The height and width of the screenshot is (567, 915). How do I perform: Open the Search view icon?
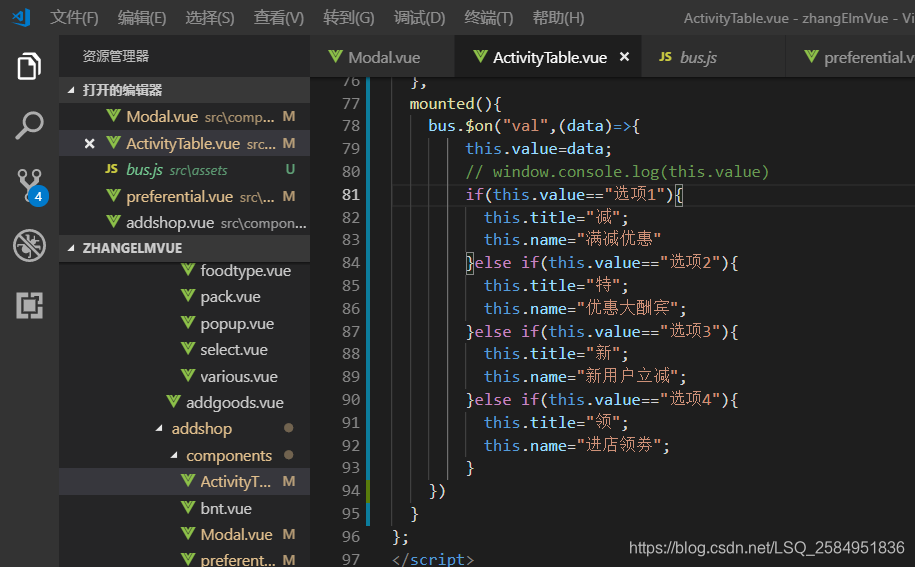[29, 125]
